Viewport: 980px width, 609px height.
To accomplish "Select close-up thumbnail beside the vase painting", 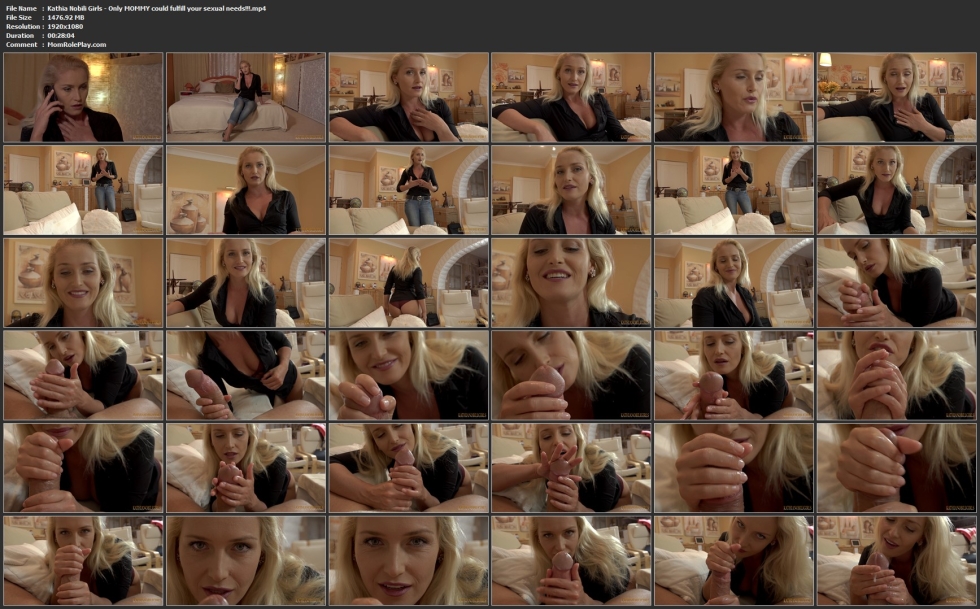I will pos(246,190).
